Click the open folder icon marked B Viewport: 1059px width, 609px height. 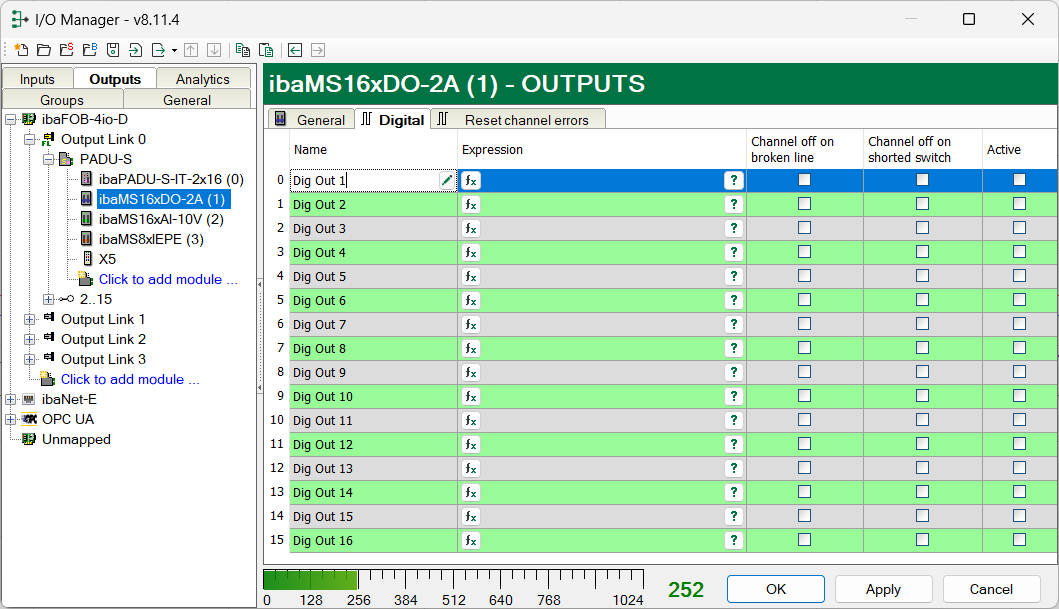point(90,50)
